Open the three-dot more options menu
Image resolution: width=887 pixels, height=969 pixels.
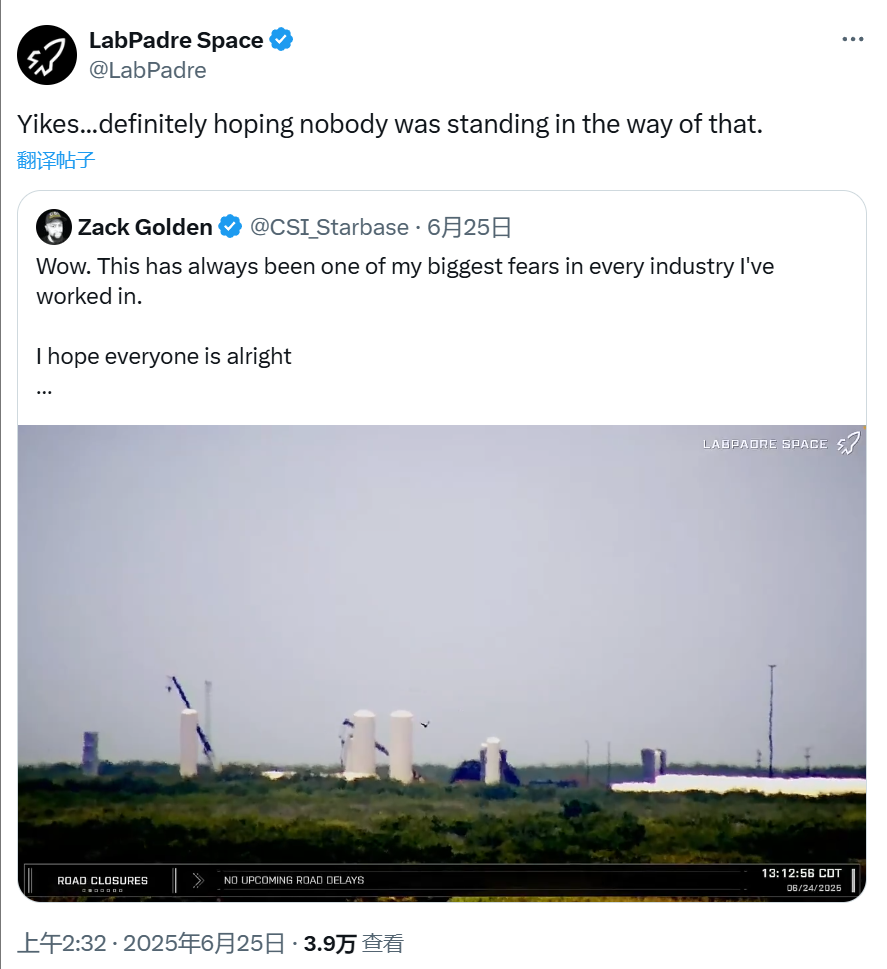[852, 40]
